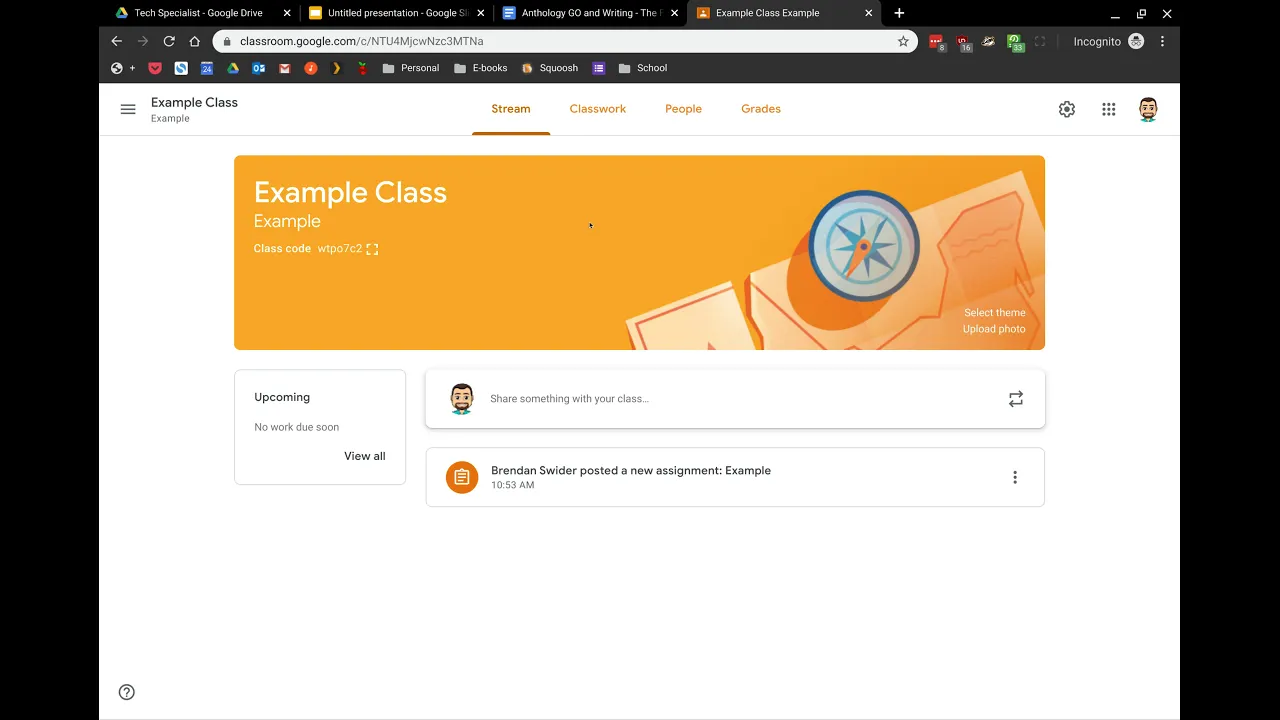The image size is (1280, 720).
Task: Go to the Grades tab
Action: click(761, 109)
